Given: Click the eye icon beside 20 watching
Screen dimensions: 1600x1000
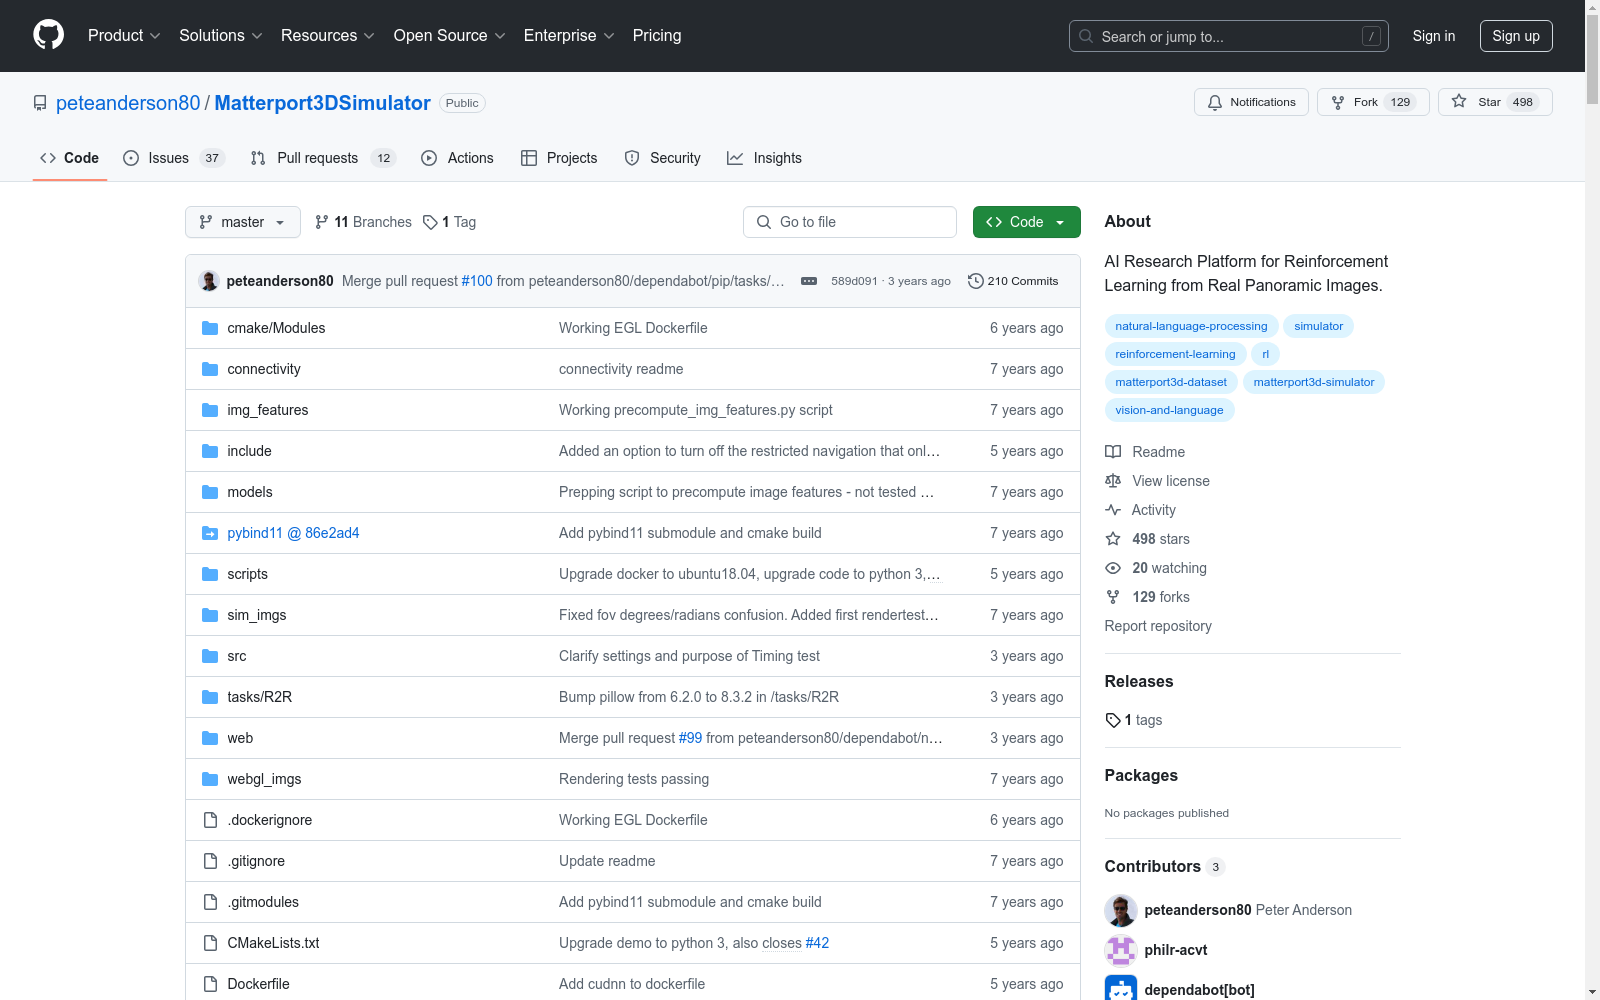Looking at the screenshot, I should coord(1113,568).
